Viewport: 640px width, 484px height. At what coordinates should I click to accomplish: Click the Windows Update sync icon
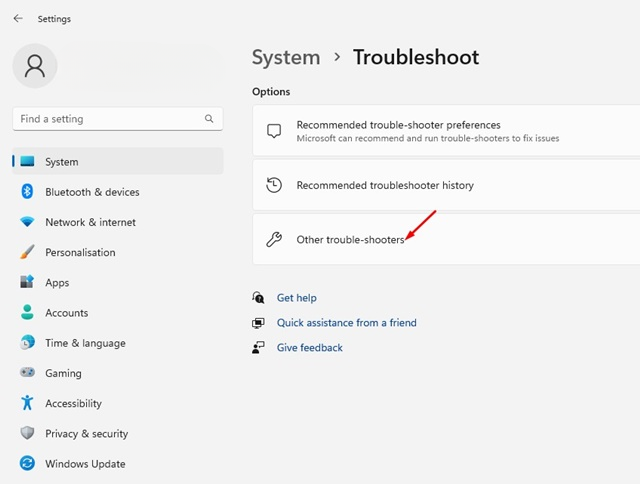[x=27, y=463]
